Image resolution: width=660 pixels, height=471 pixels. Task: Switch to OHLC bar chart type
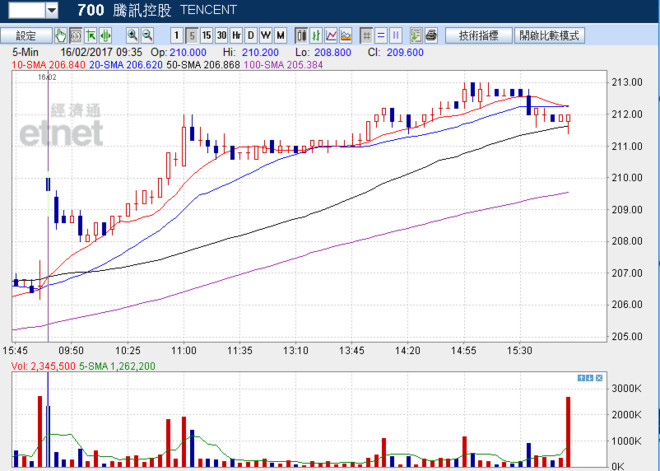pos(316,36)
